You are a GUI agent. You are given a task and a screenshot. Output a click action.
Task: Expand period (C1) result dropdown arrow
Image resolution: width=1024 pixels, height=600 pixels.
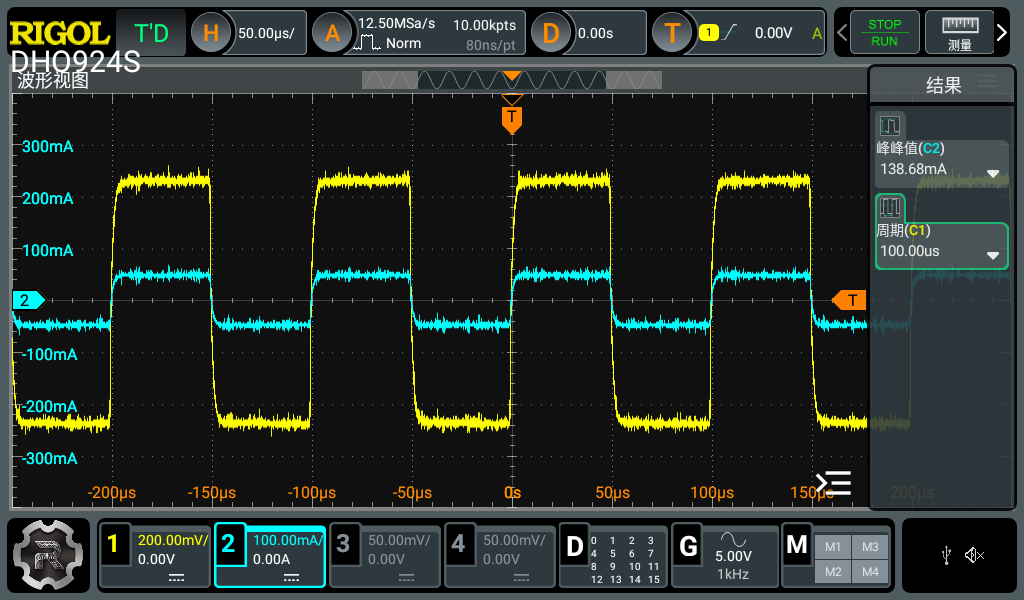click(x=993, y=255)
